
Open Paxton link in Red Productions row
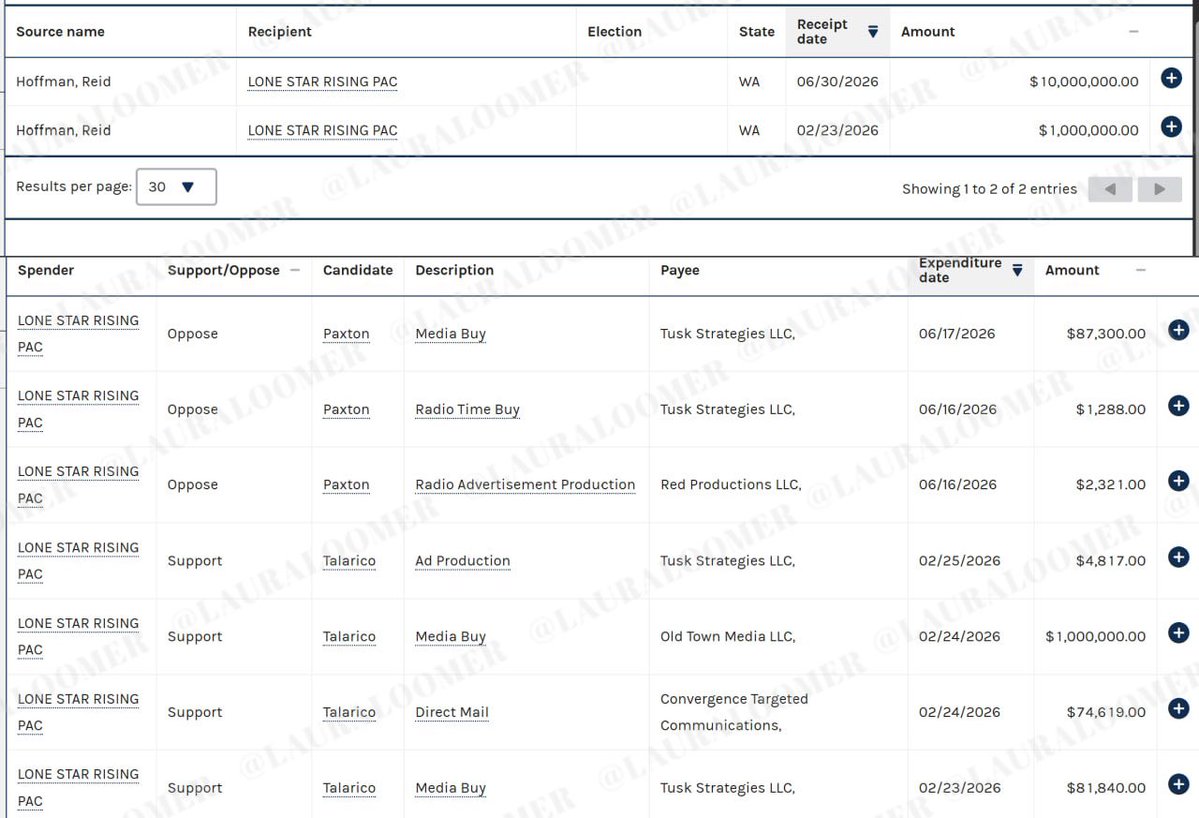(x=346, y=485)
